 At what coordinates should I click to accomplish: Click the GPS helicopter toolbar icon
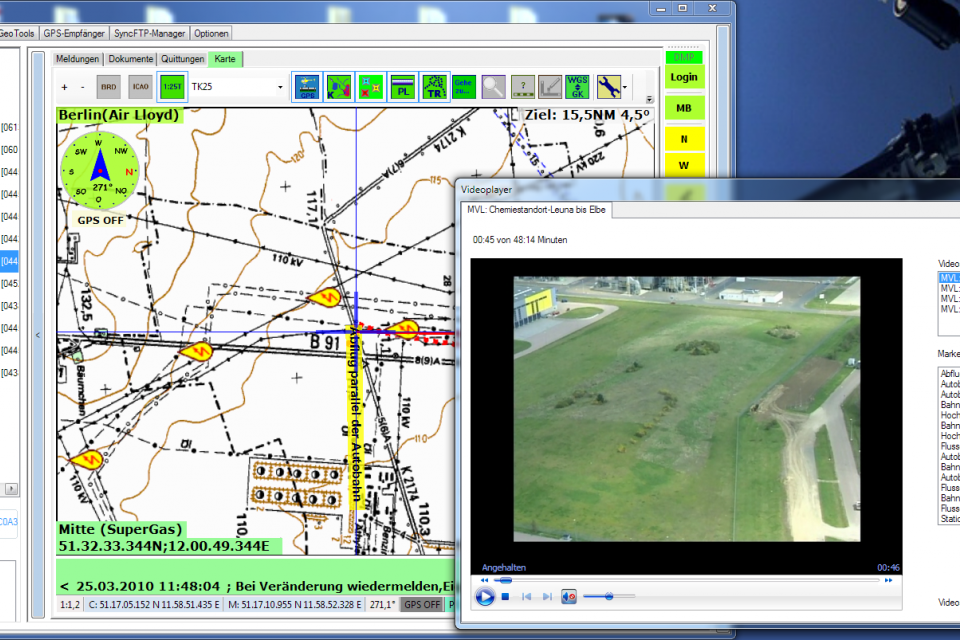tap(307, 87)
